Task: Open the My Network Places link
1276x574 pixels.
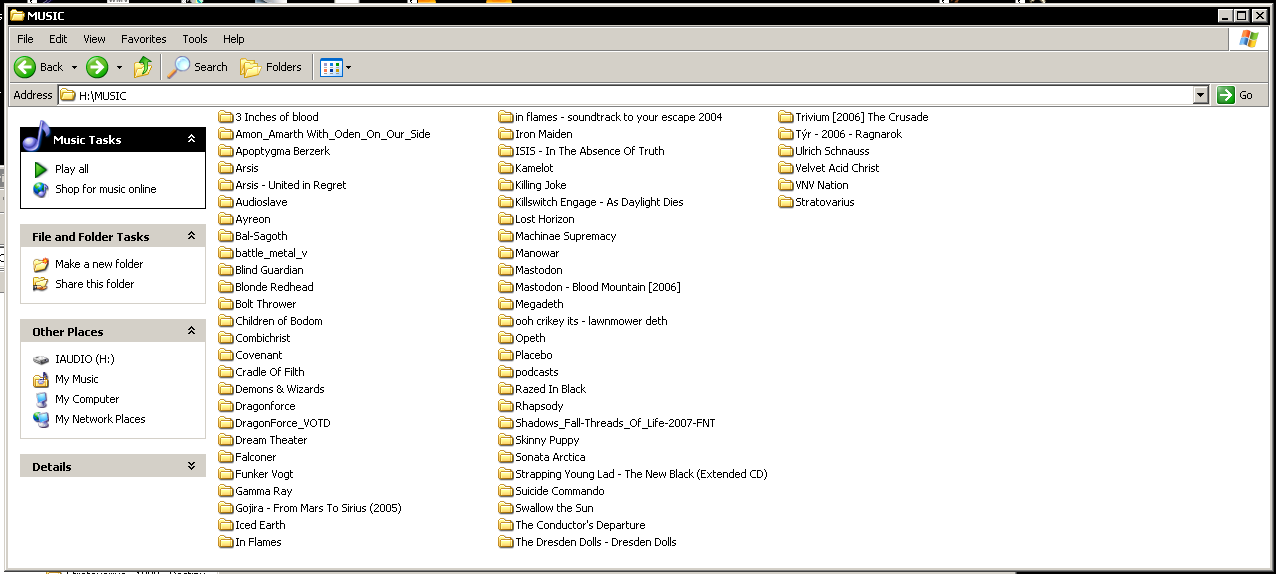Action: point(100,419)
